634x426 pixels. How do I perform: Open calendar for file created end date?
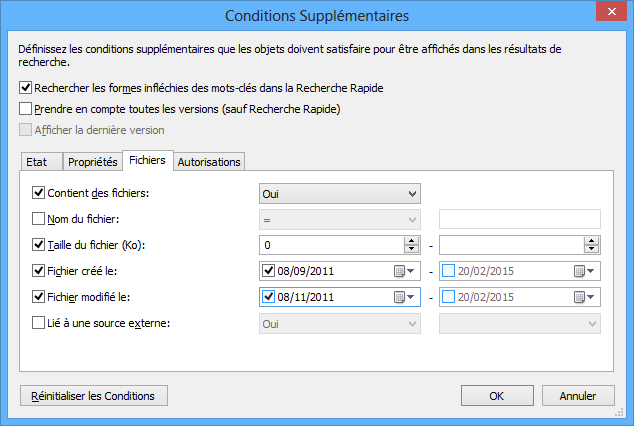(x=584, y=270)
